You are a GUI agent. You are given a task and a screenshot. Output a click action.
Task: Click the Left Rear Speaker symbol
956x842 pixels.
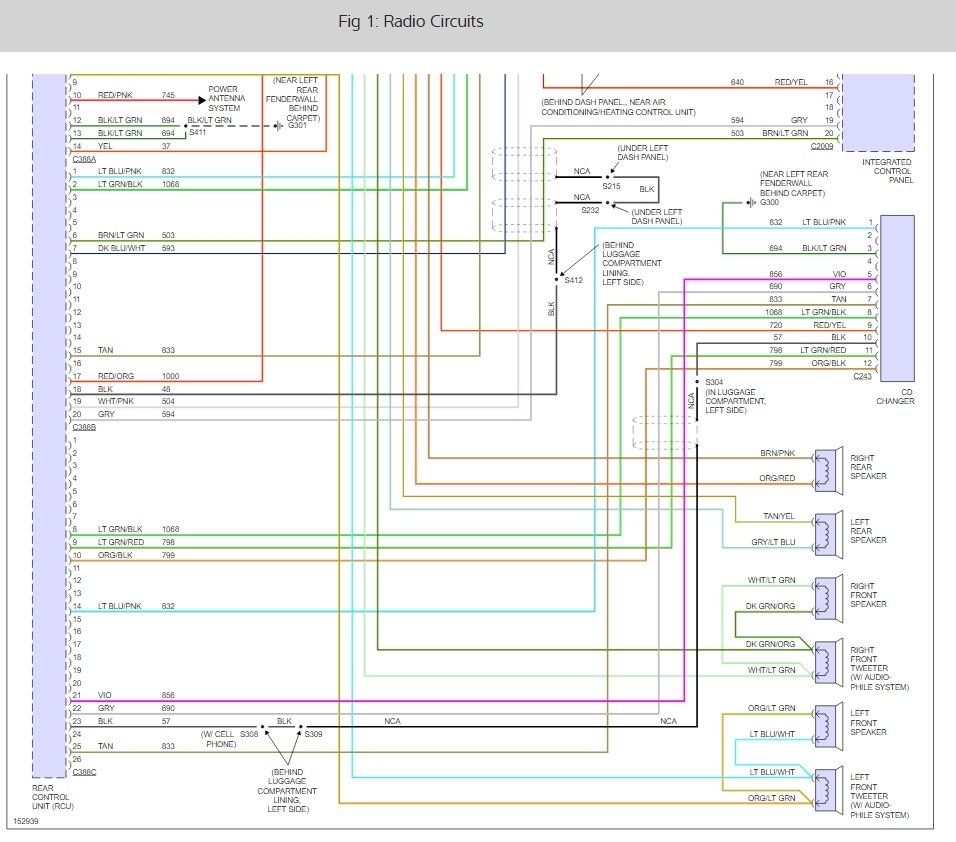(x=829, y=534)
